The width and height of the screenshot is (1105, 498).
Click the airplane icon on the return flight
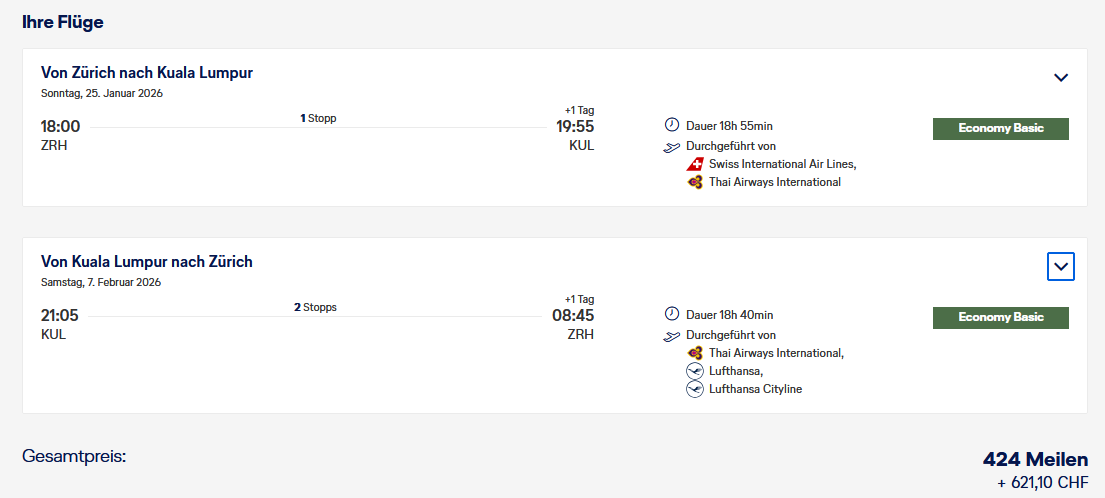(672, 336)
